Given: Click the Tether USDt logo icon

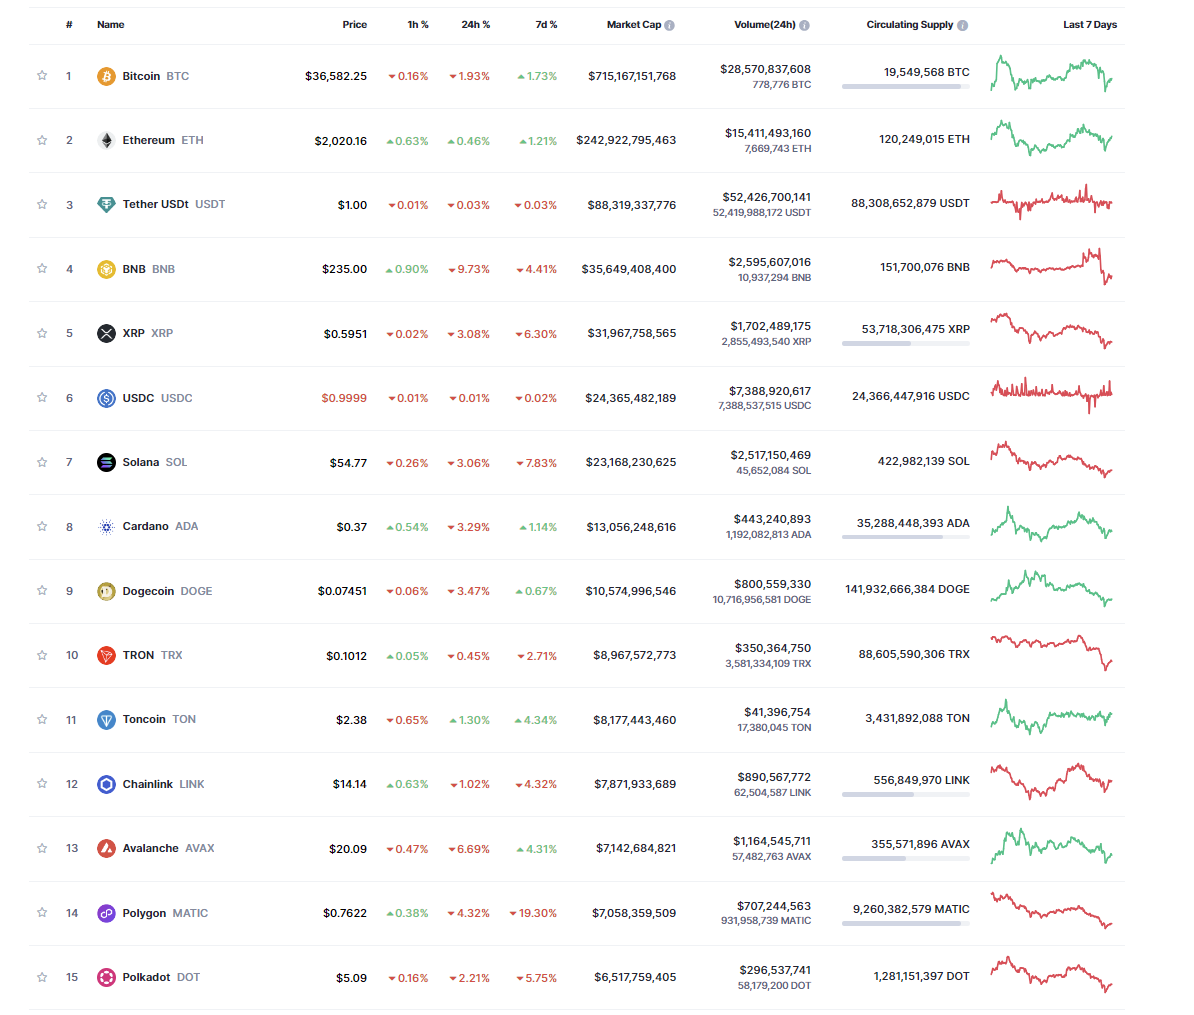Looking at the screenshot, I should (x=106, y=204).
